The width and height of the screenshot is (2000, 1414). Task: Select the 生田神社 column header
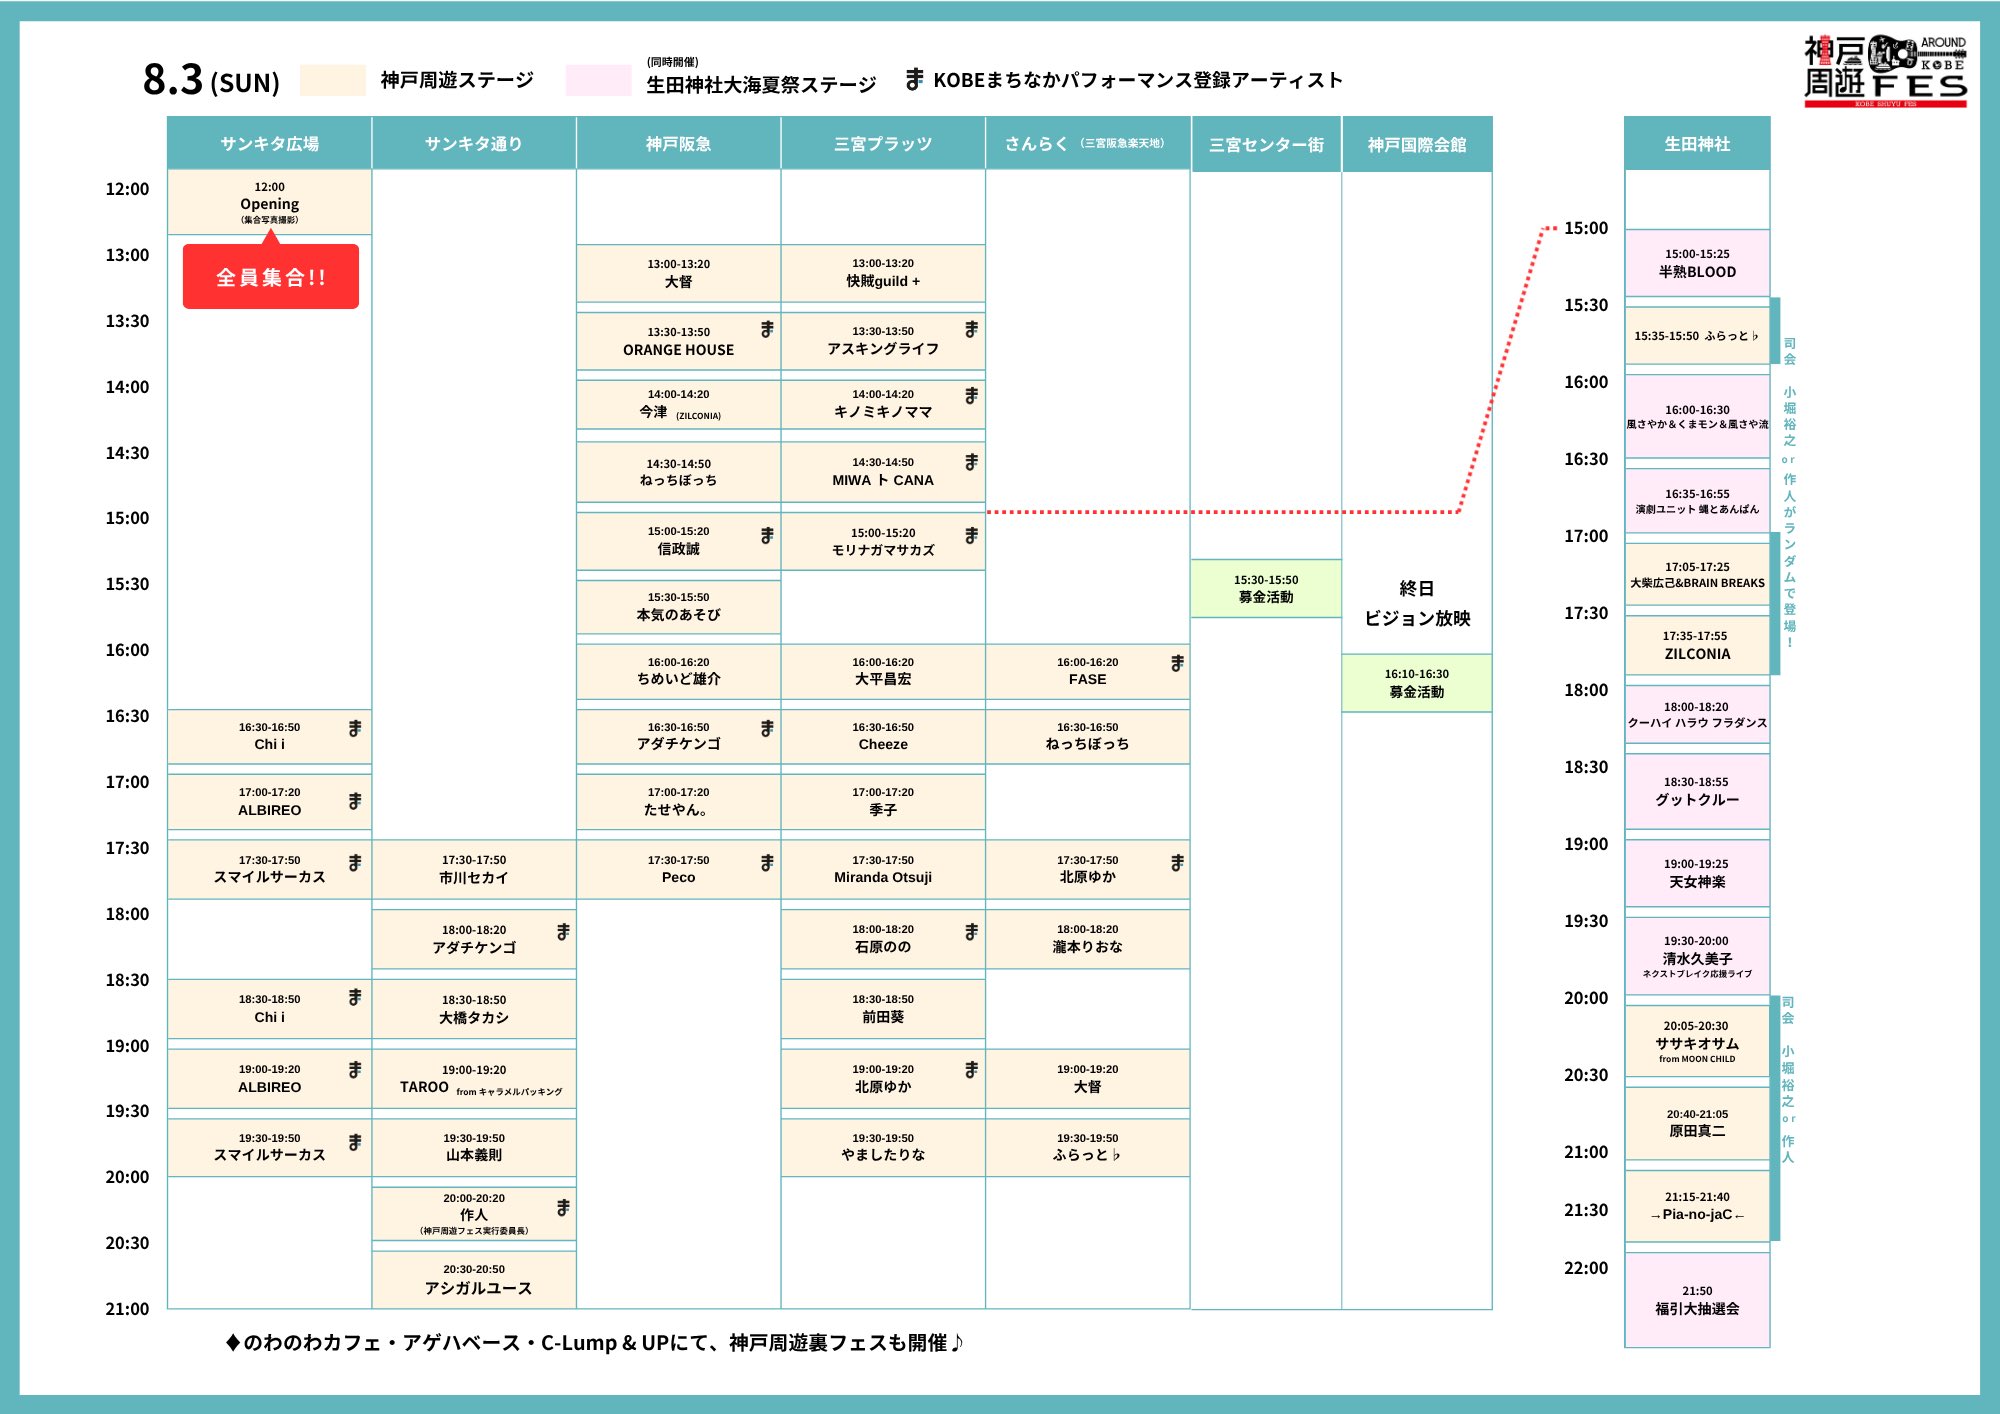(x=1696, y=144)
